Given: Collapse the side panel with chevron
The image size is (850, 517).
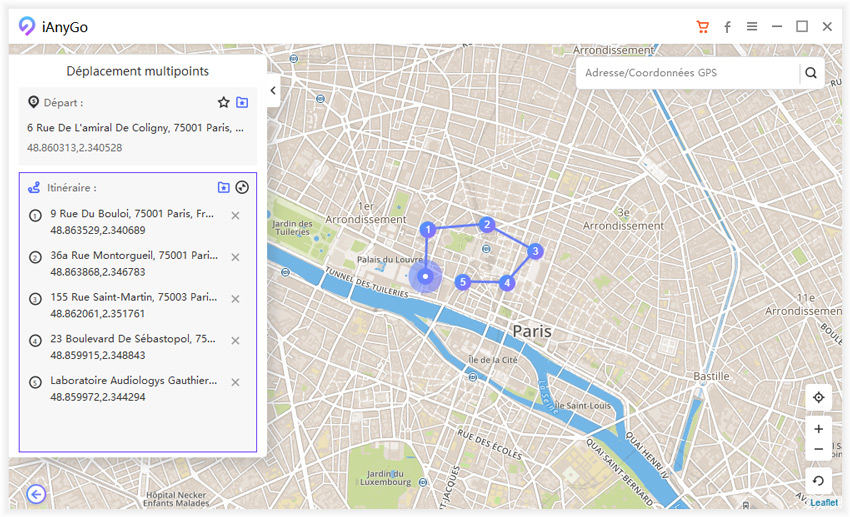Looking at the screenshot, I should (273, 91).
